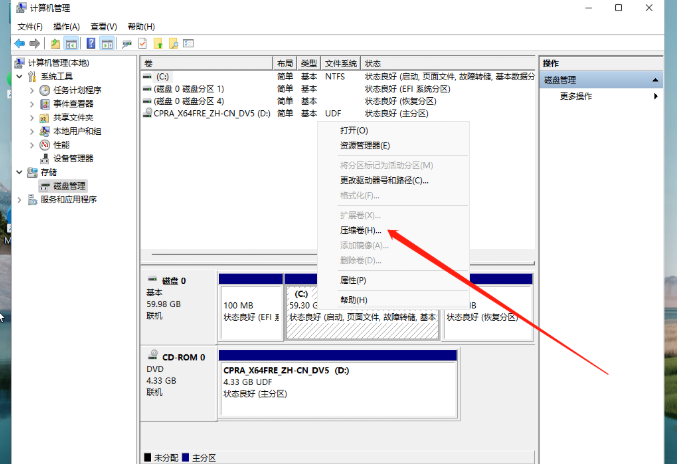Click the blue Help question-mark toolbar icon
Screen dimensions: 677x464
(91, 44)
